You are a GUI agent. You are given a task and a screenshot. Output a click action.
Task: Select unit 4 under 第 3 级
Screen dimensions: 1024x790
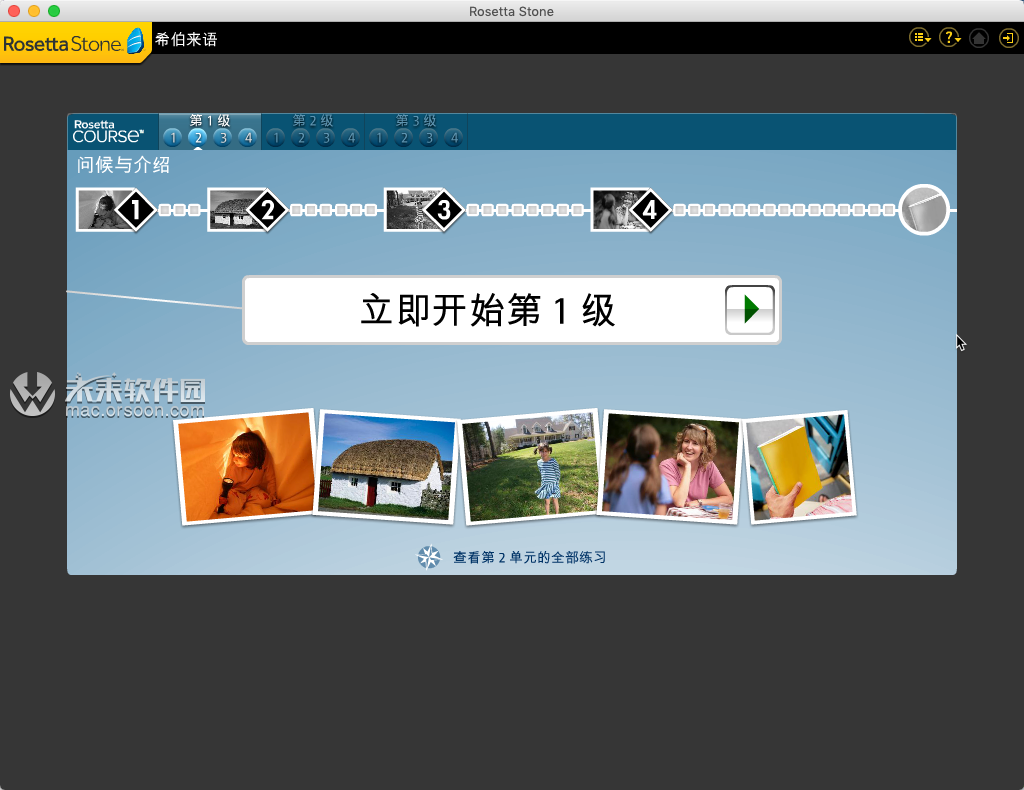(x=454, y=138)
